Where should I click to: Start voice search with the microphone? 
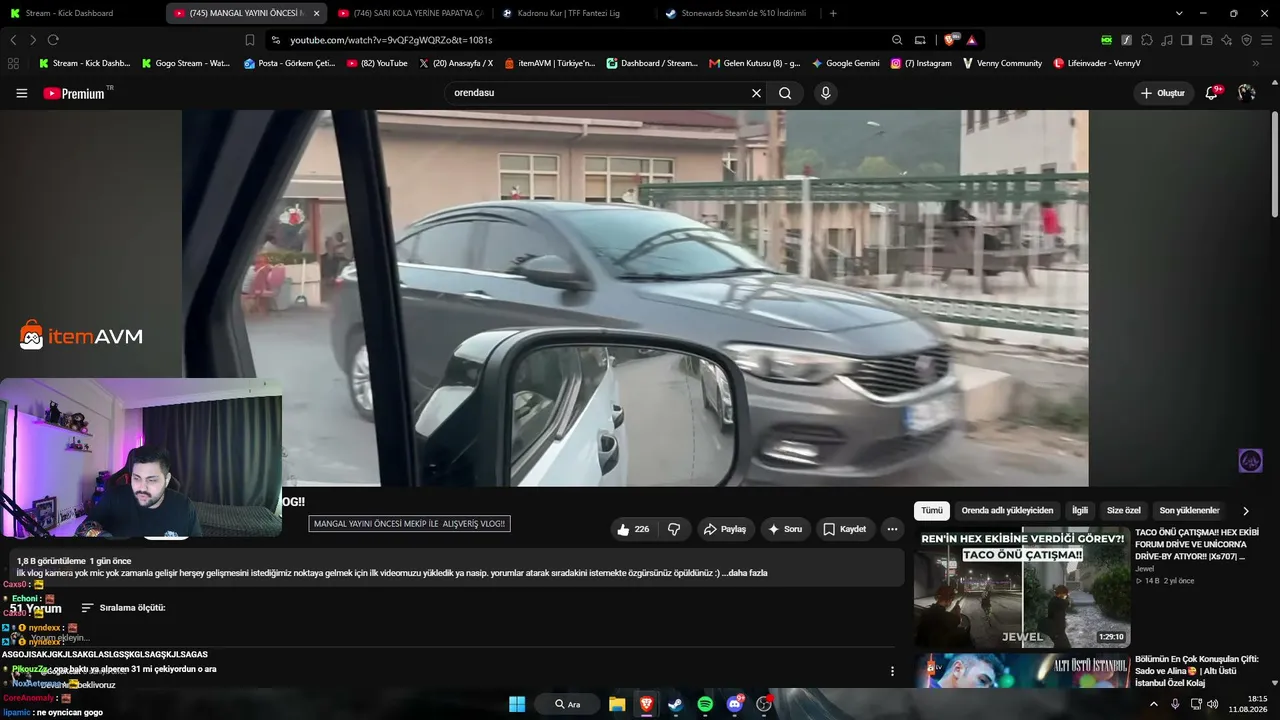pyautogui.click(x=825, y=93)
